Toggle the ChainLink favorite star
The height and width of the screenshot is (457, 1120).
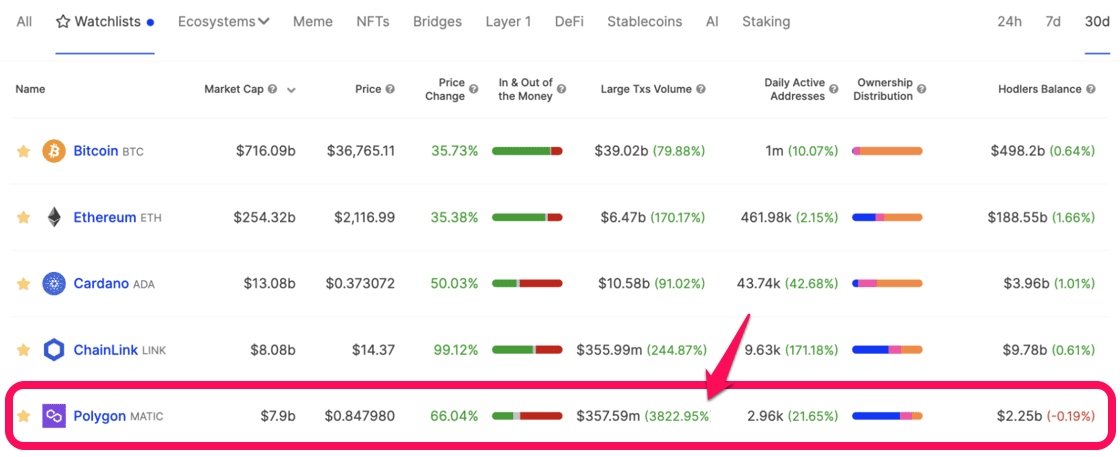tap(24, 350)
